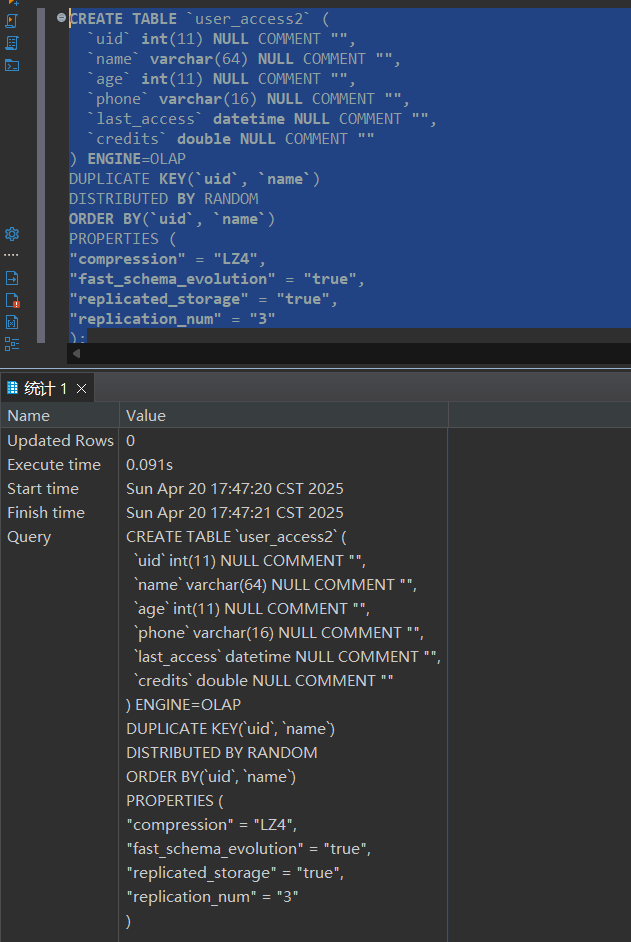
Task: Click the value Sun Apr 20 17:47:21 CST 2025
Action: (x=234, y=512)
